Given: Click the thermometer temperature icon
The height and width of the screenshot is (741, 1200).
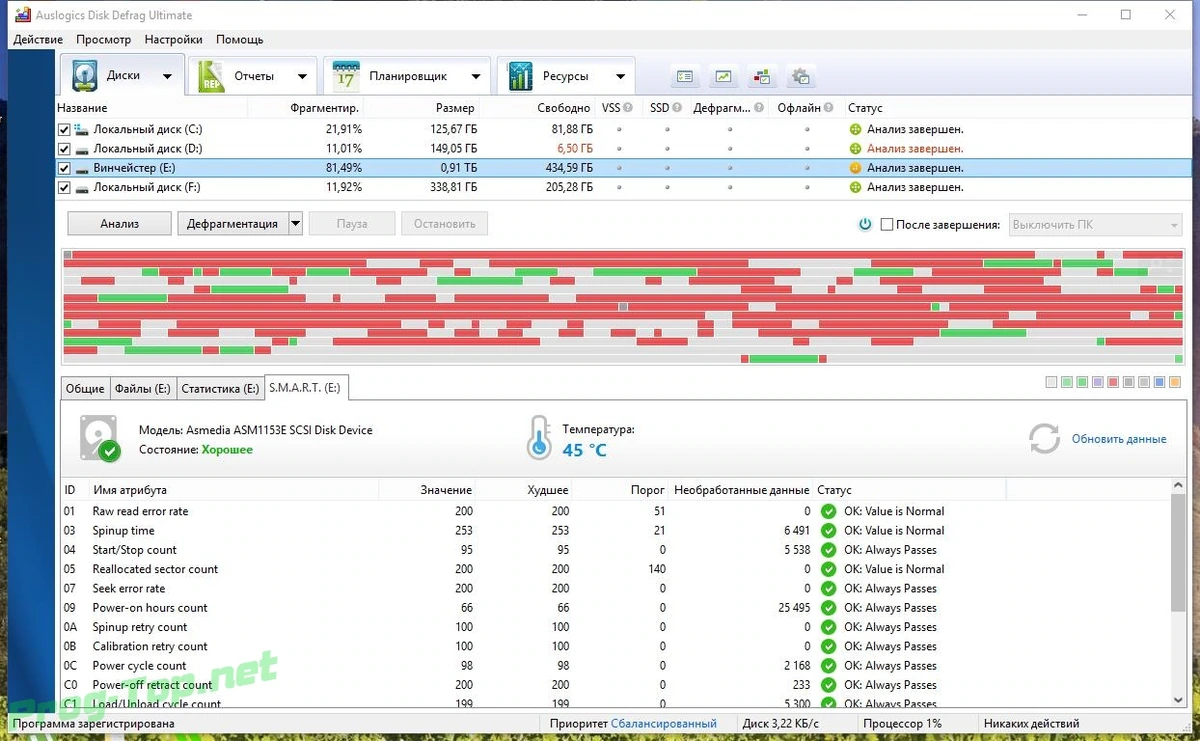Looking at the screenshot, I should tap(540, 438).
